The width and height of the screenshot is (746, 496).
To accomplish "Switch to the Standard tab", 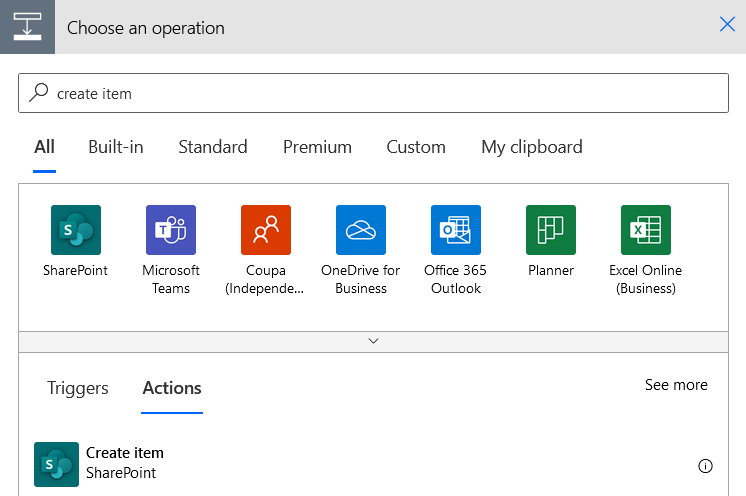I will (213, 147).
